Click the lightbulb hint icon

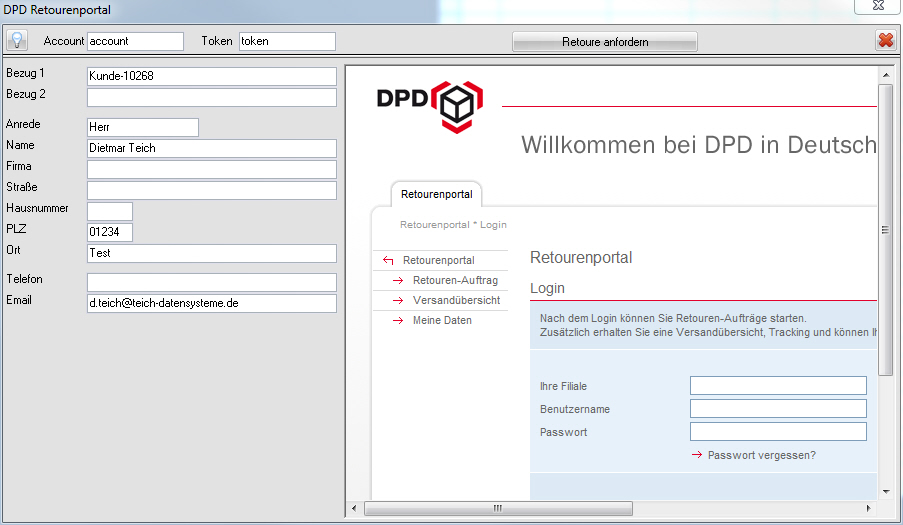pyautogui.click(x=17, y=40)
